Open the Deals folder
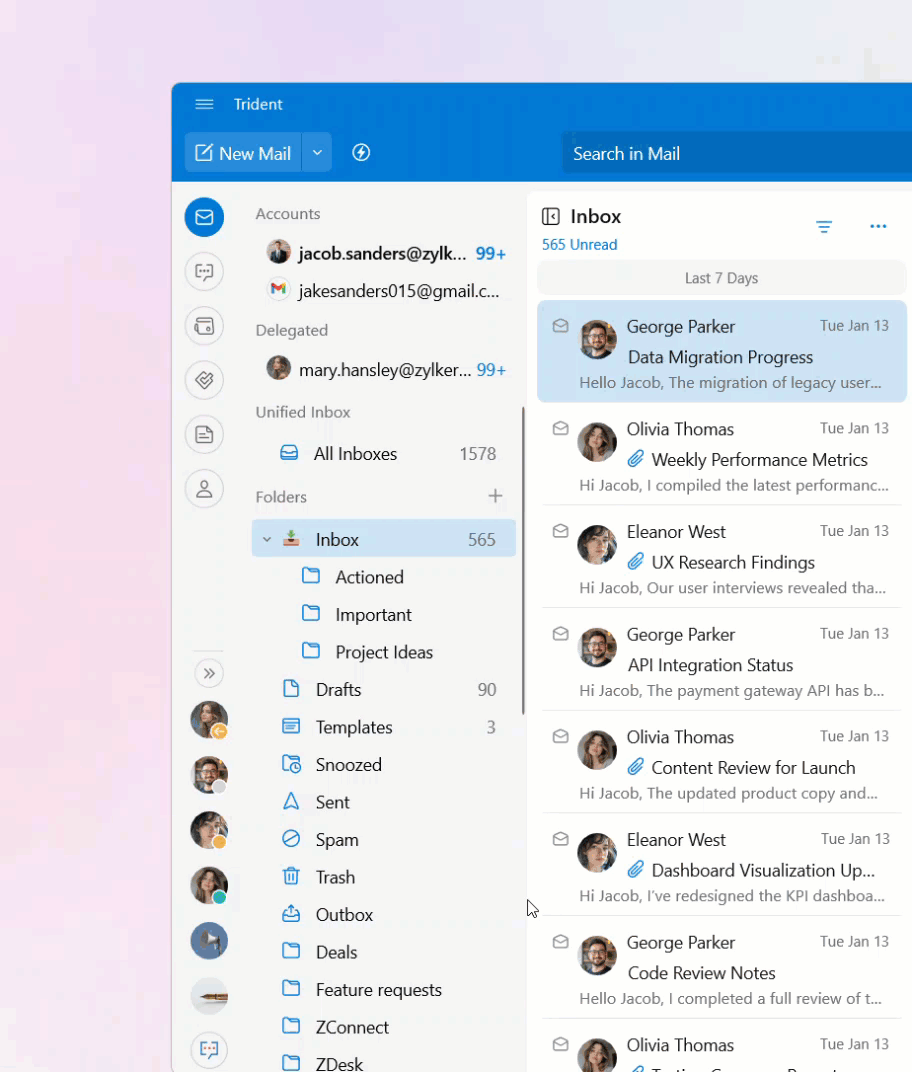This screenshot has width=912, height=1072. [x=384, y=952]
